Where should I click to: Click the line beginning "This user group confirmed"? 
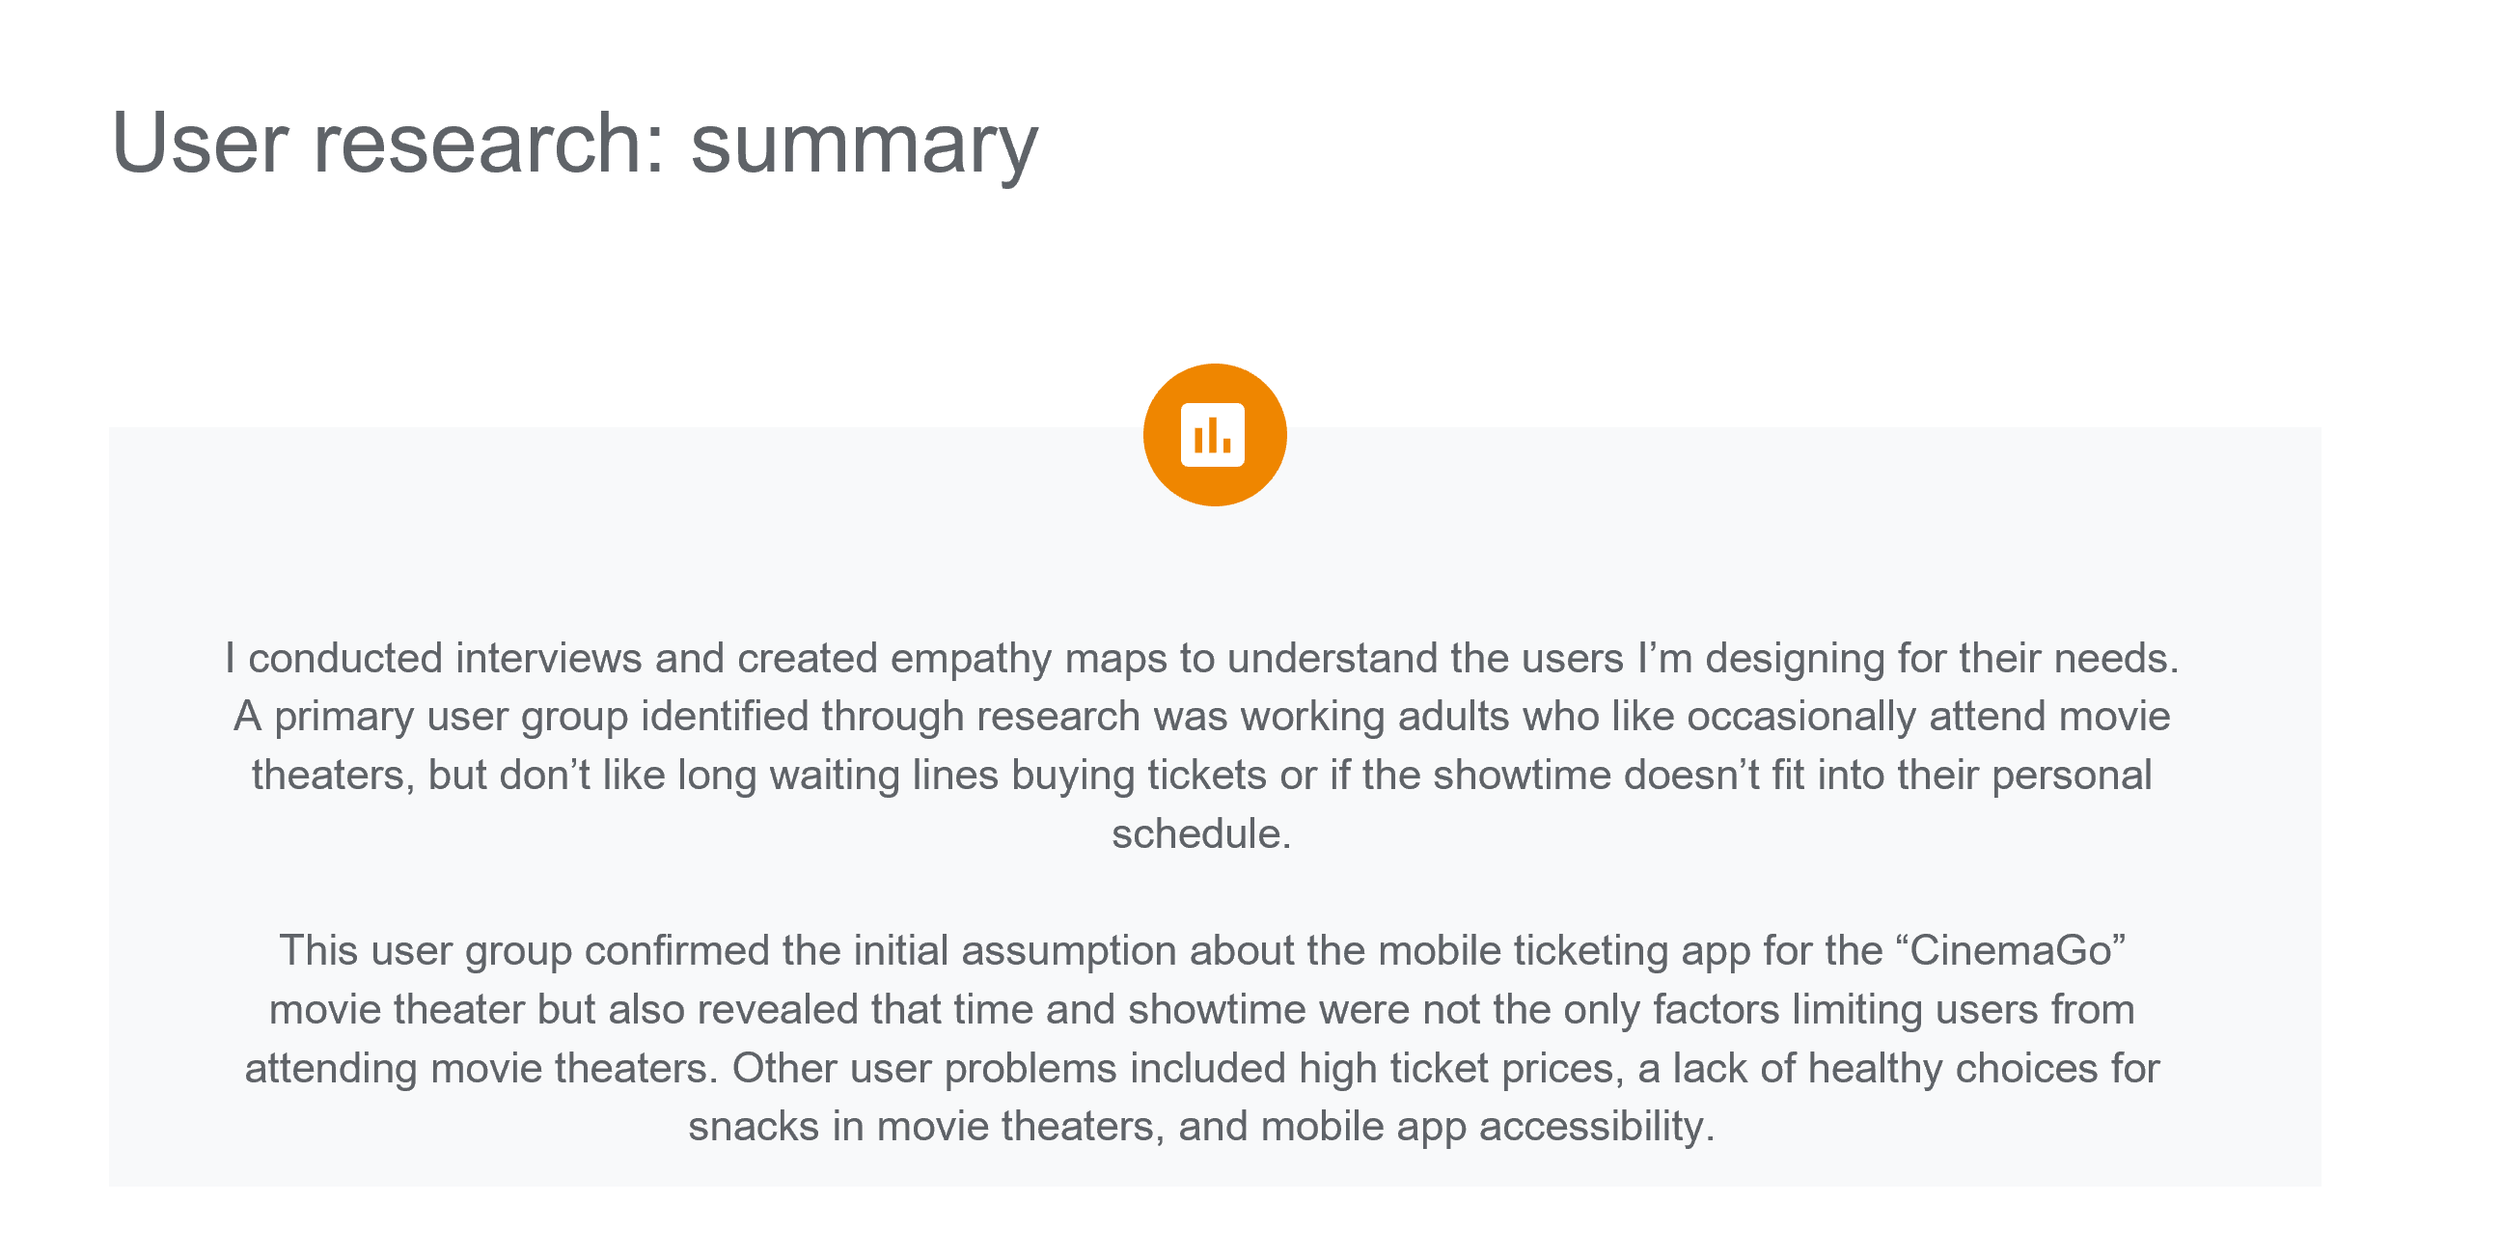1202,951
